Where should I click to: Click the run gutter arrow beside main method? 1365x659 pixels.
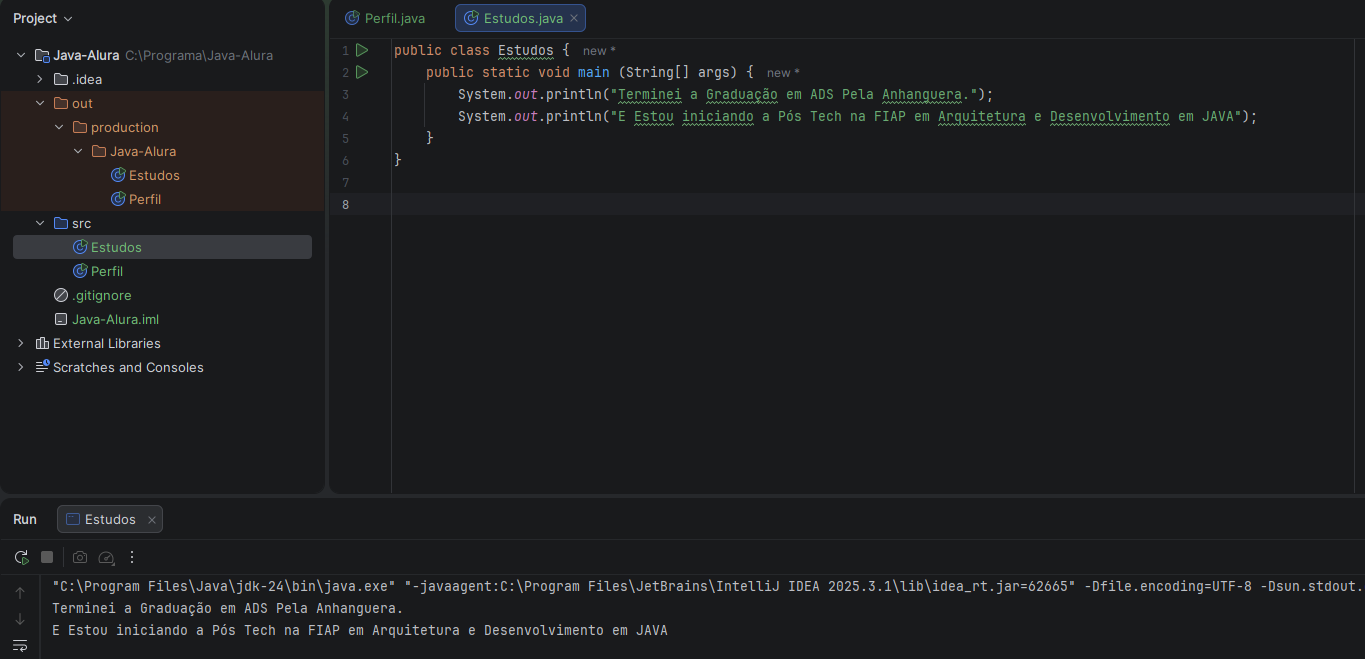tap(362, 72)
